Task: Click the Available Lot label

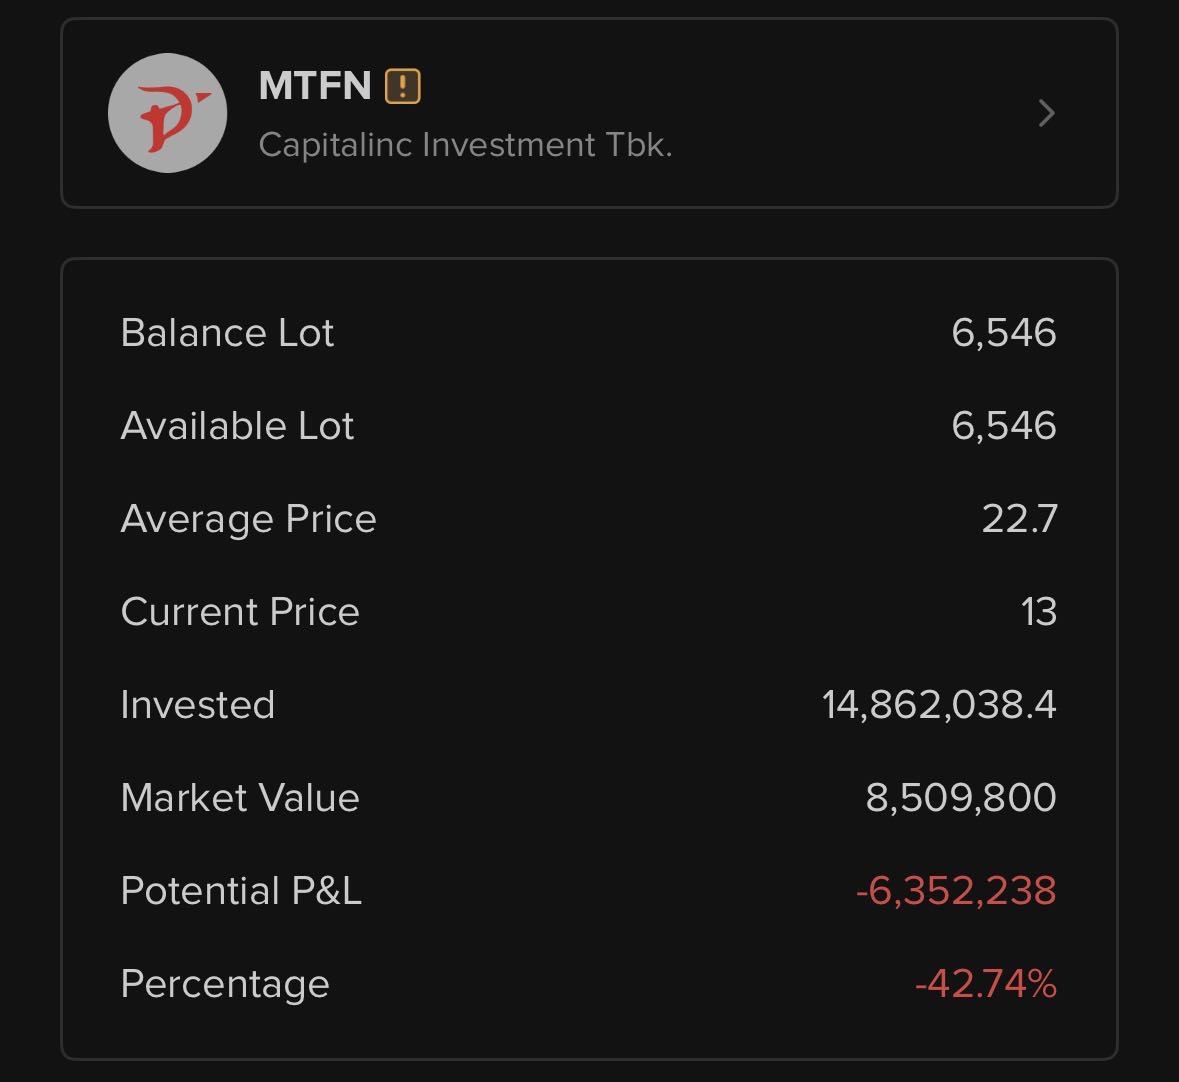Action: click(x=237, y=426)
